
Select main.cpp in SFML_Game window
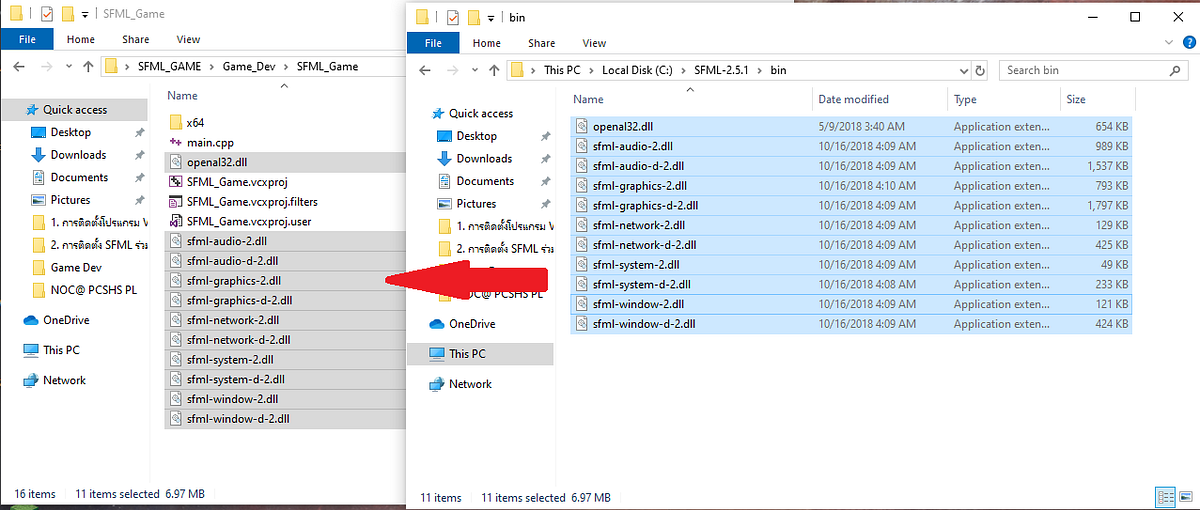(x=209, y=142)
